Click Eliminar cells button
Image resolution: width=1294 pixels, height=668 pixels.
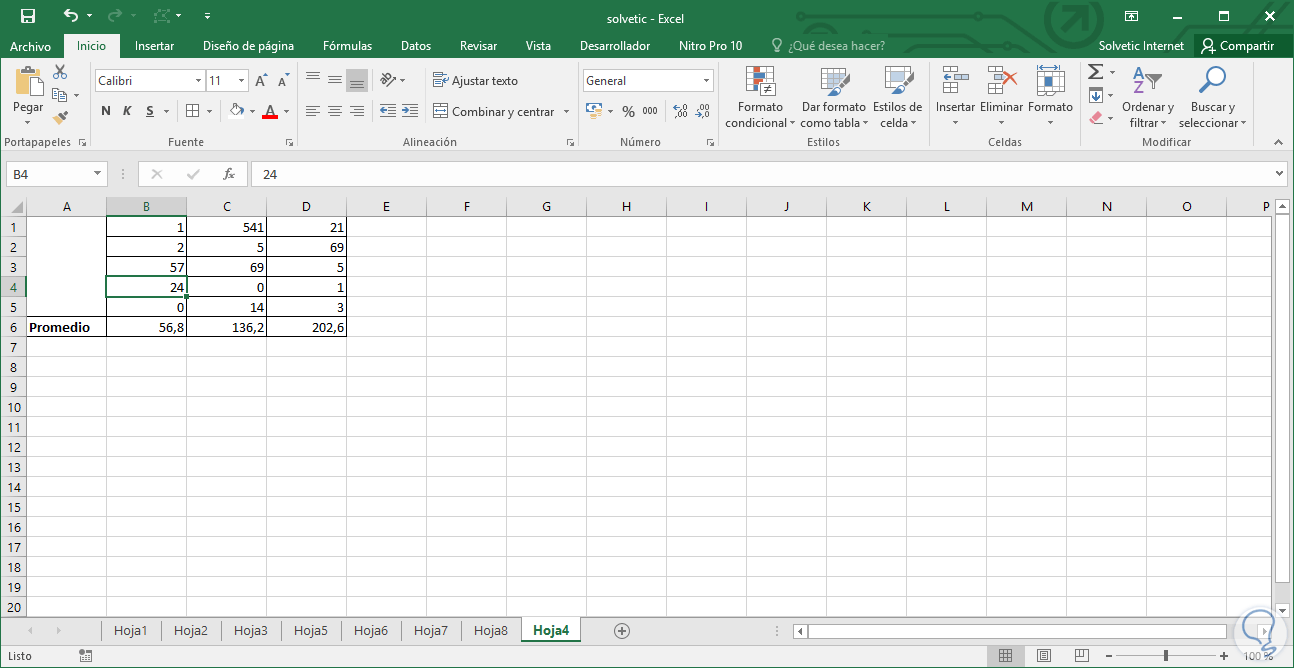click(1001, 98)
